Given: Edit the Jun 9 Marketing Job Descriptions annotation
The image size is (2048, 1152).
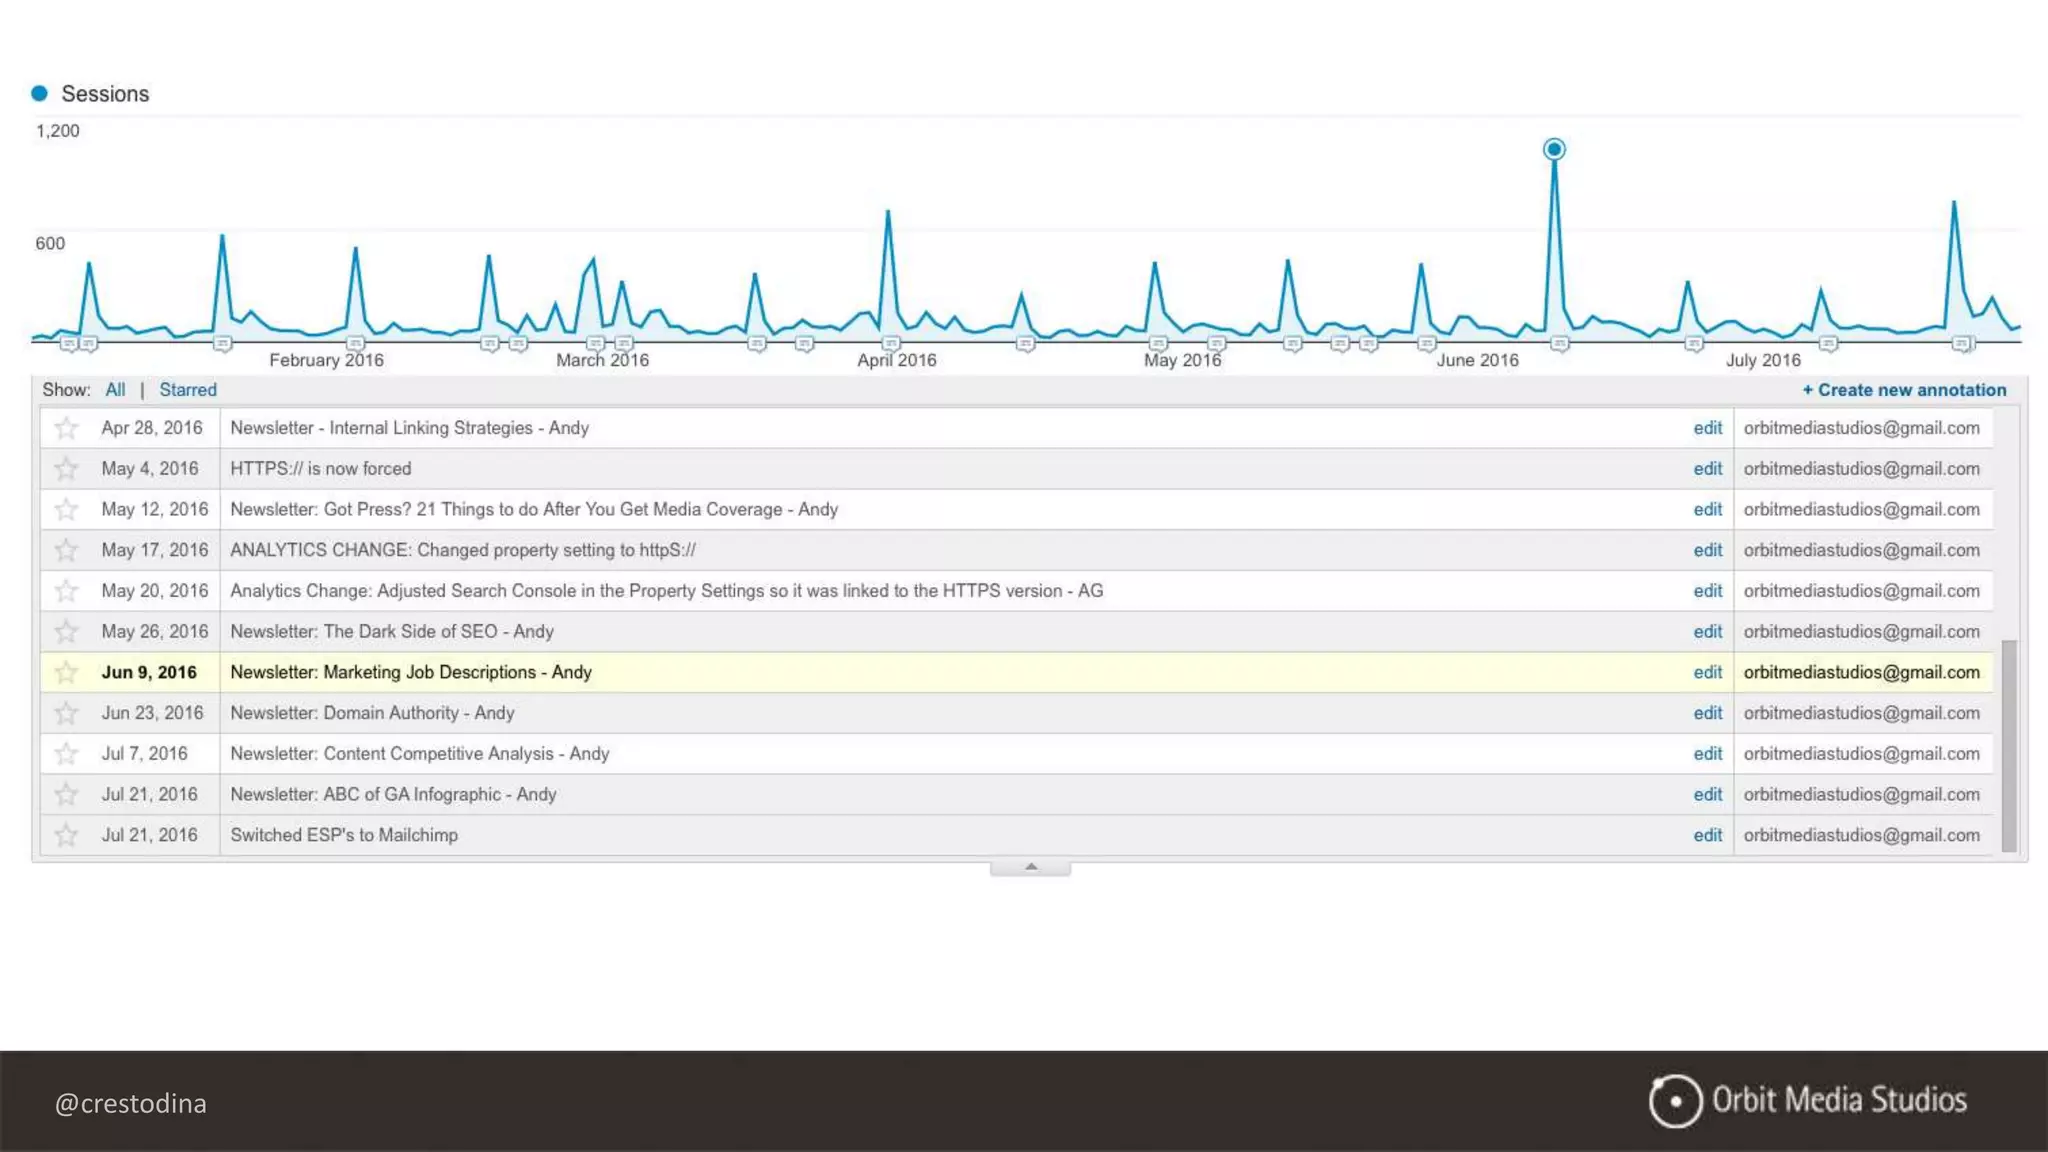Looking at the screenshot, I should coord(1707,672).
